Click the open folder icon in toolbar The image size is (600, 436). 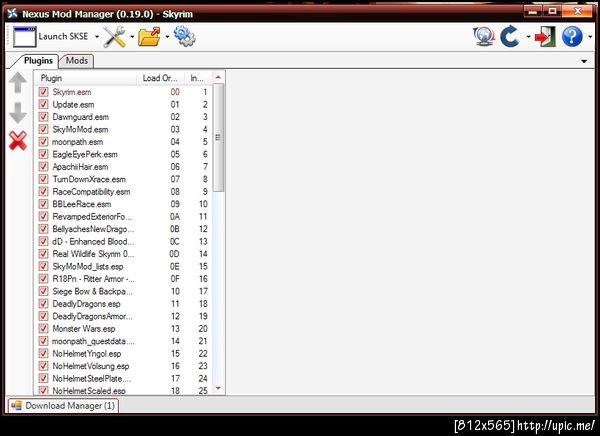[149, 37]
